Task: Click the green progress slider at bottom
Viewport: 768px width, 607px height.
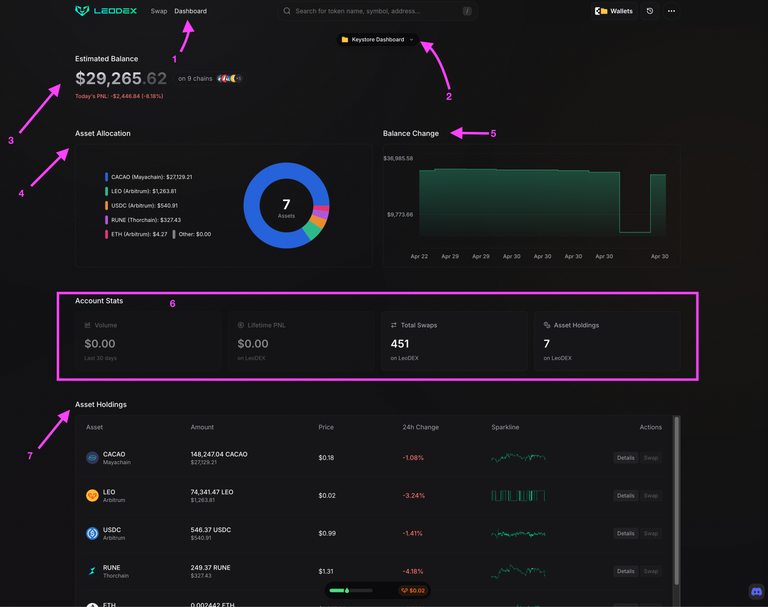Action: (x=351, y=590)
